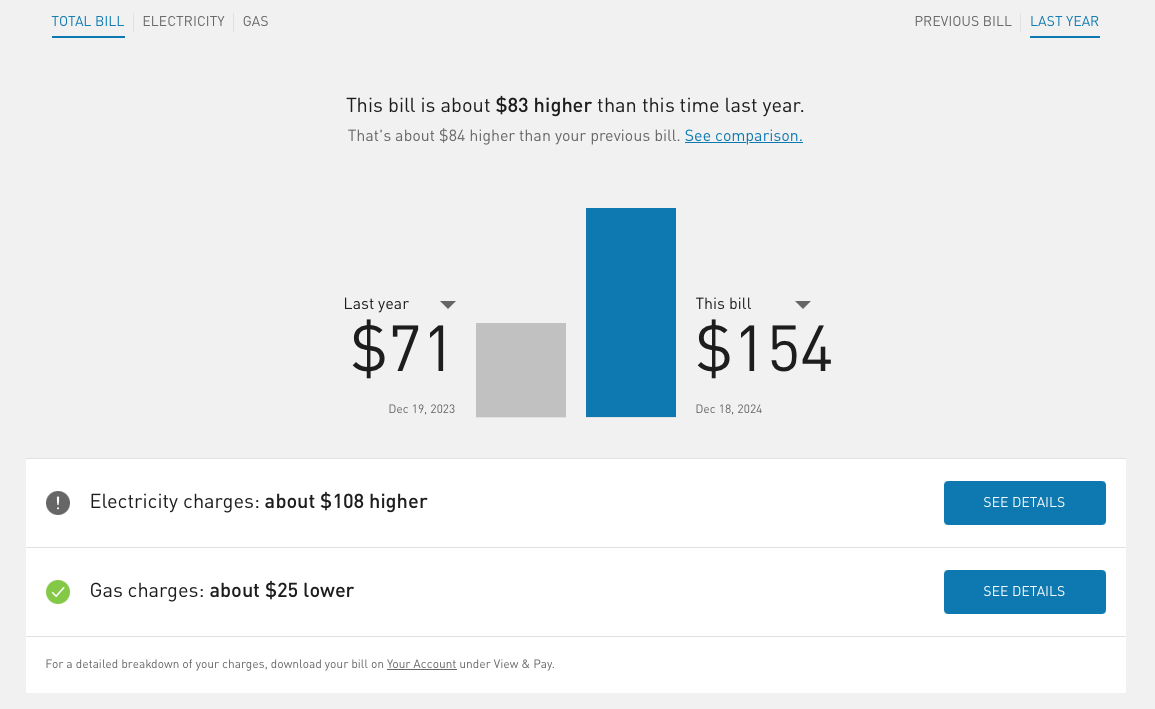The width and height of the screenshot is (1155, 709).
Task: Switch to the GAS tab
Action: pos(255,21)
